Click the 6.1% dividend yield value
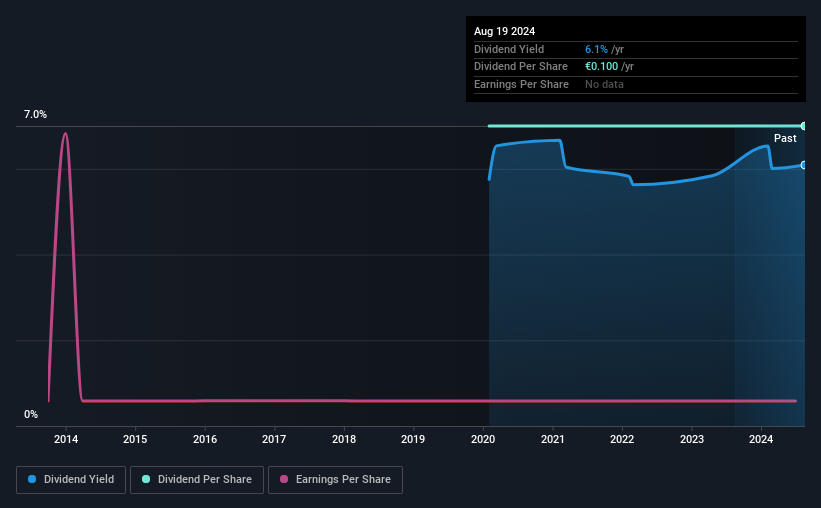 [596, 49]
